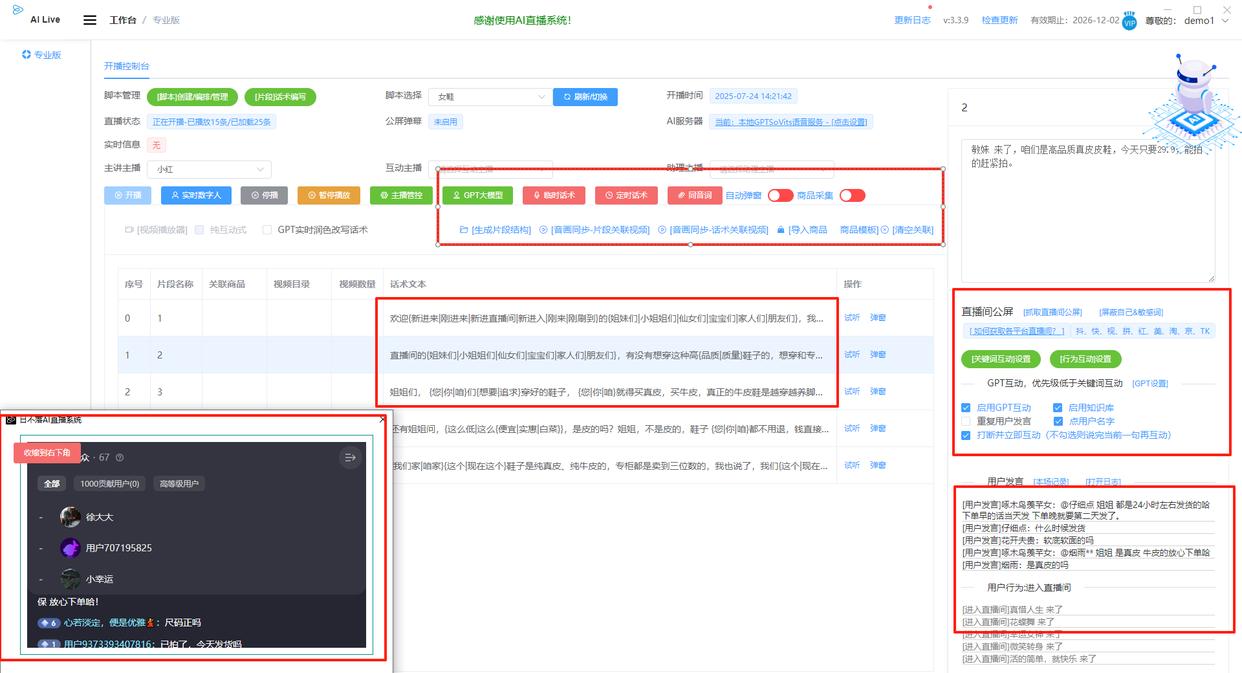Click [生成片段结构] folder link
This screenshot has height=673, width=1242.
tap(495, 229)
